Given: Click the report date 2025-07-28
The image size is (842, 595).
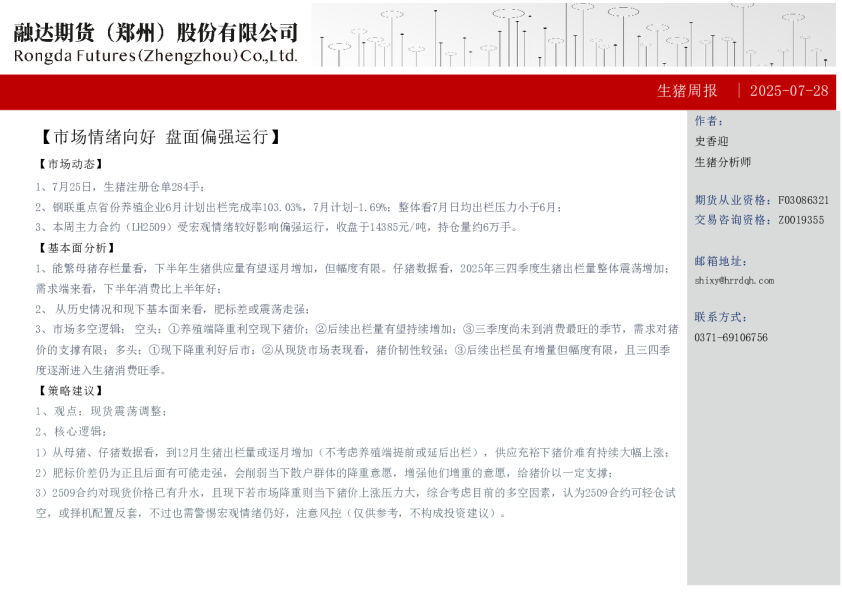Looking at the screenshot, I should click(789, 91).
